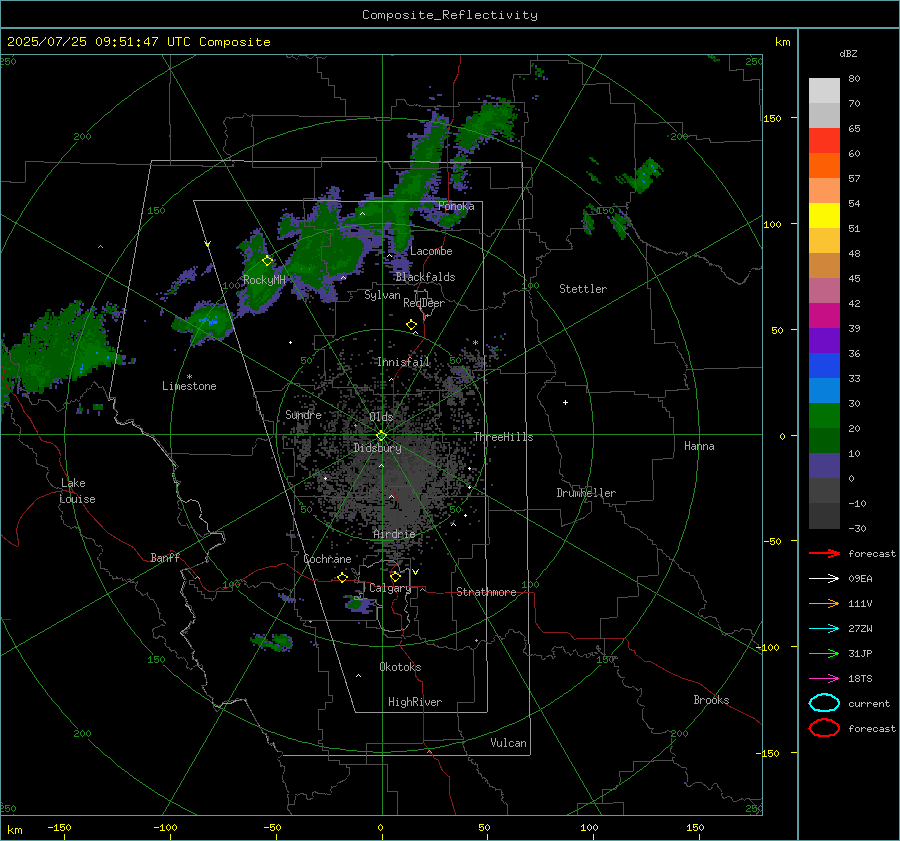This screenshot has height=841, width=900.
Task: Click the Sundre label
Action: tap(303, 415)
